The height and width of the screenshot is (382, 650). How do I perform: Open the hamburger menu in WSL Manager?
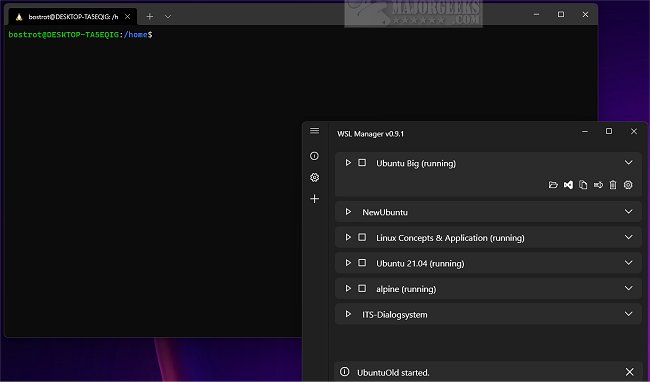(x=315, y=131)
